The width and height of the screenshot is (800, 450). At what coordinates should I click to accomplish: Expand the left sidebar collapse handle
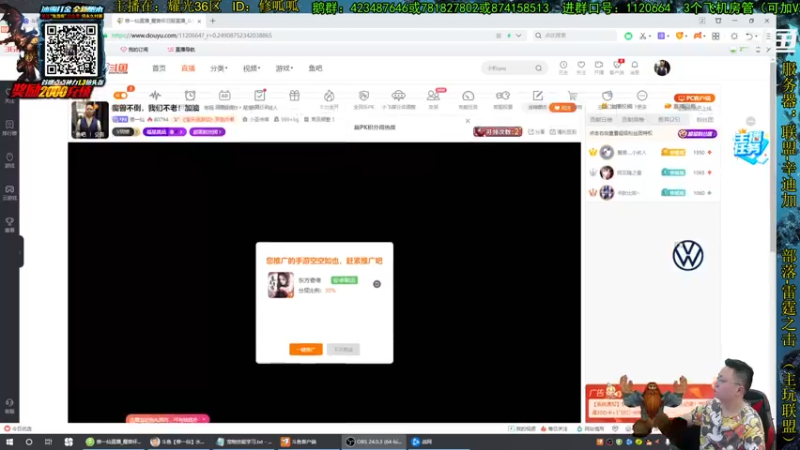(20, 252)
